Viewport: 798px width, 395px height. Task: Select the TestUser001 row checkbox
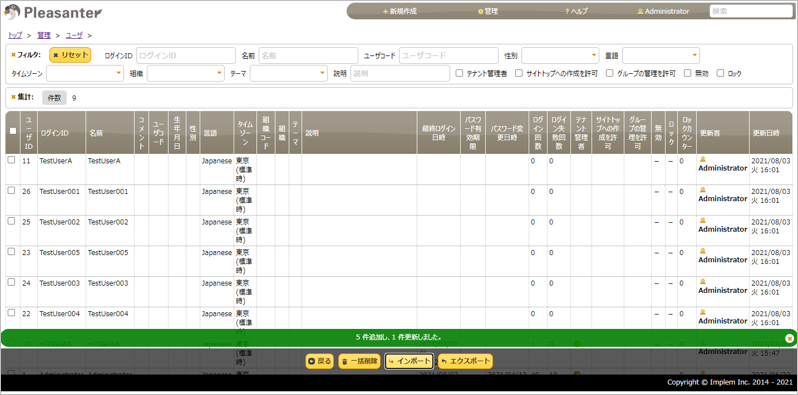click(11, 190)
